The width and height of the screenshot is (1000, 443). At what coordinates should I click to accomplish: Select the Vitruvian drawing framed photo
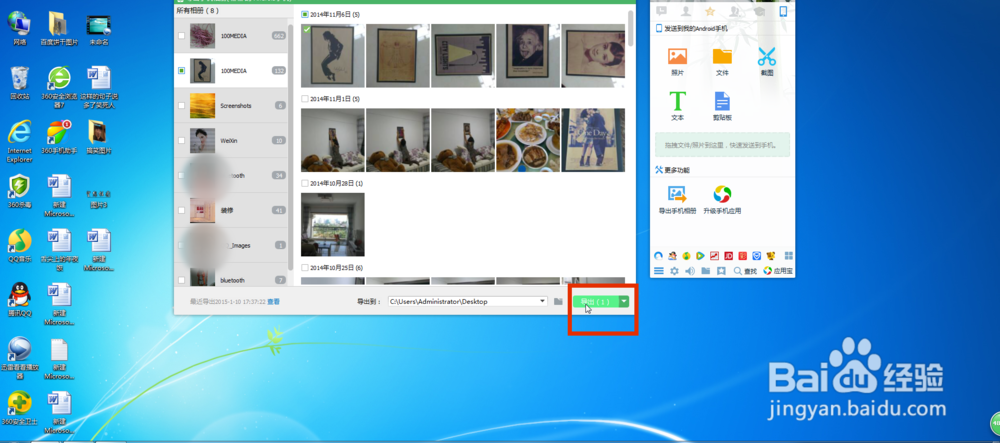coord(398,55)
